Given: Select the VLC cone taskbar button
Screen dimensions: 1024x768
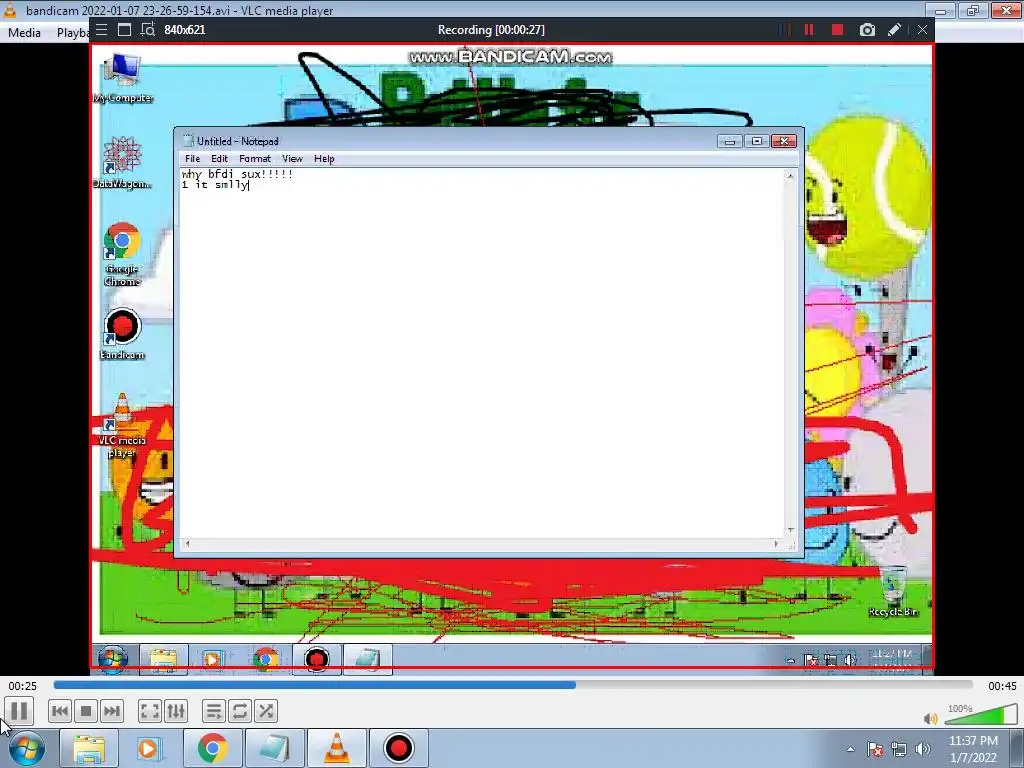Looking at the screenshot, I should pos(336,748).
